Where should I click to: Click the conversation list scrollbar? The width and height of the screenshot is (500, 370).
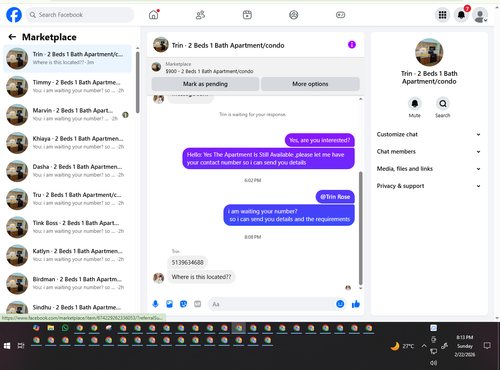tap(138, 82)
